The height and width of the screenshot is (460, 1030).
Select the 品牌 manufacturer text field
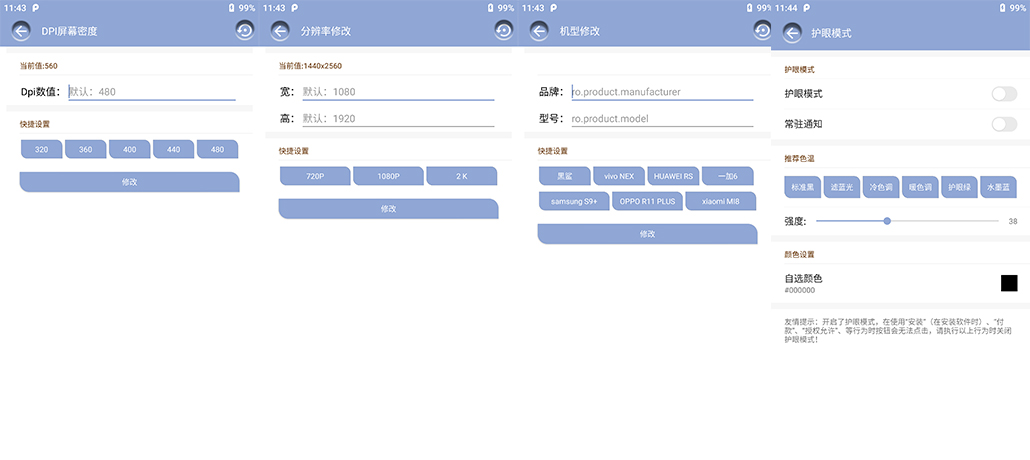(x=661, y=92)
